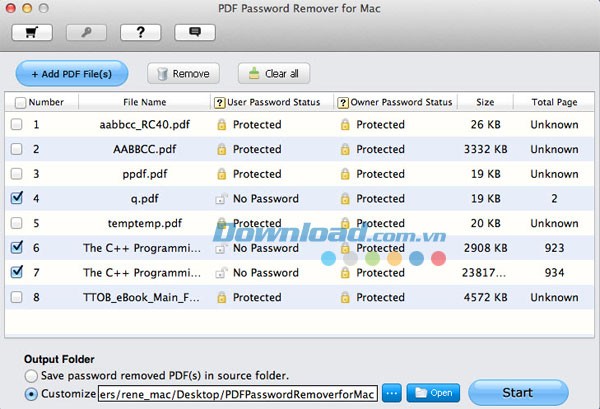Image resolution: width=600 pixels, height=409 pixels.
Task: Open help via question mark icon
Action: [140, 33]
